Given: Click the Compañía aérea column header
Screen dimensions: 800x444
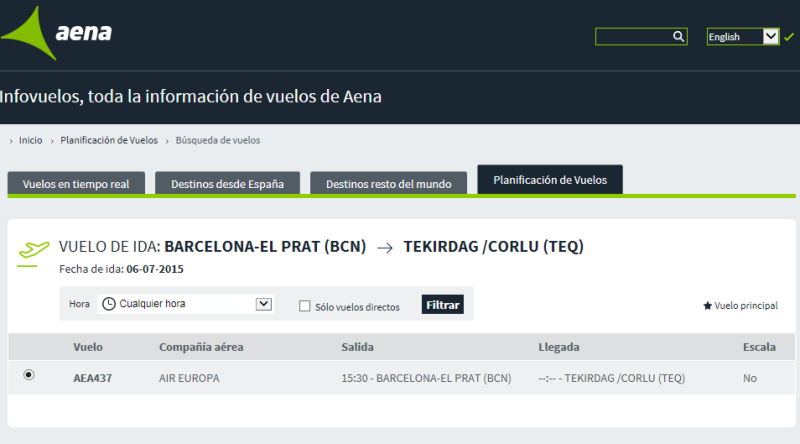Looking at the screenshot, I should tap(201, 347).
